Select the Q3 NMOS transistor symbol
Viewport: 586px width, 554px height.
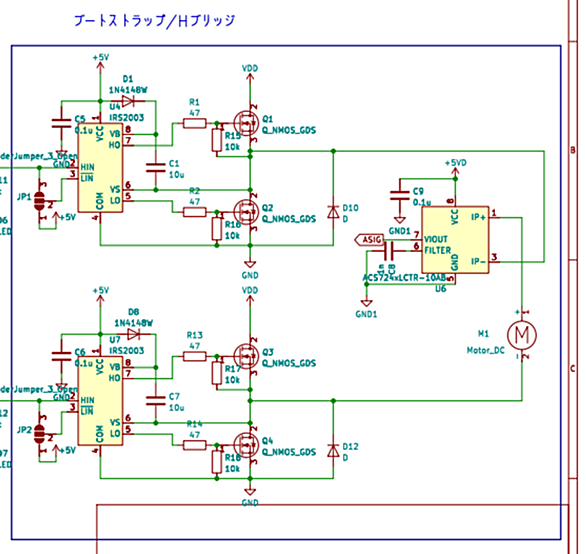(246, 356)
